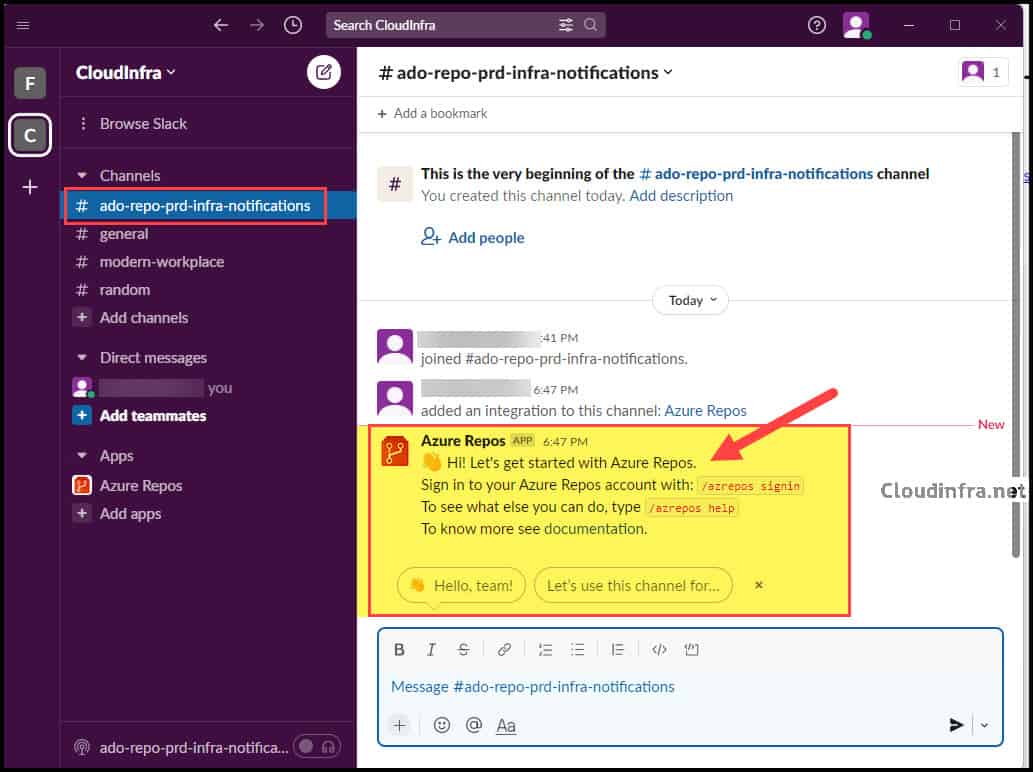Click the Azure Repos app message name

pyautogui.click(x=462, y=441)
